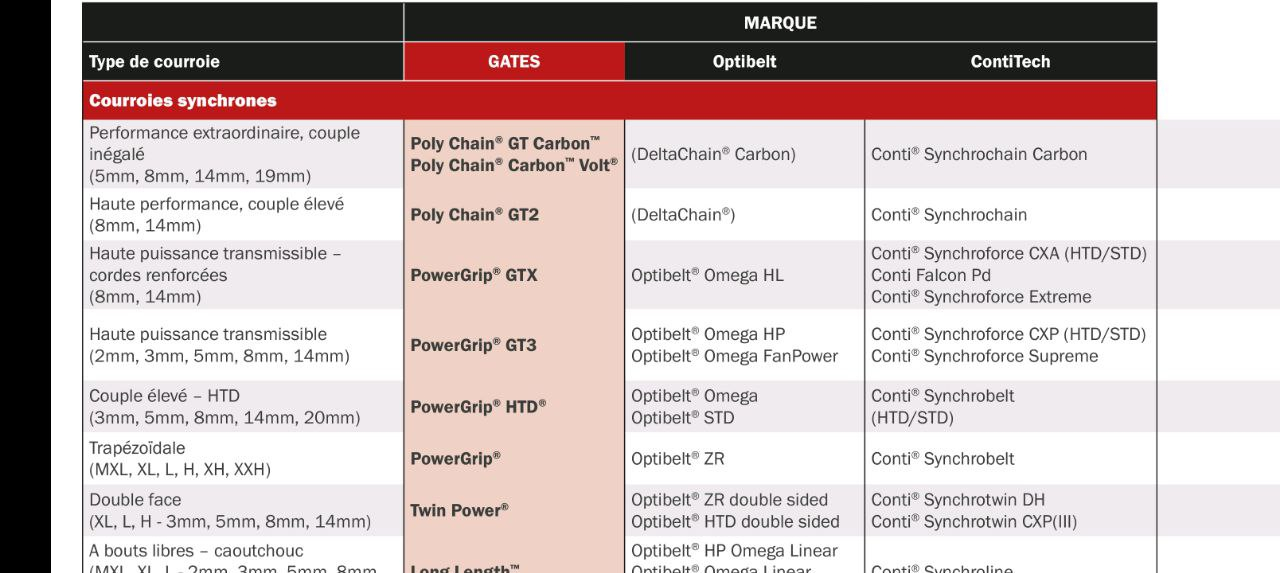Click the GATES column header
This screenshot has height=573, width=1280.
coord(514,62)
